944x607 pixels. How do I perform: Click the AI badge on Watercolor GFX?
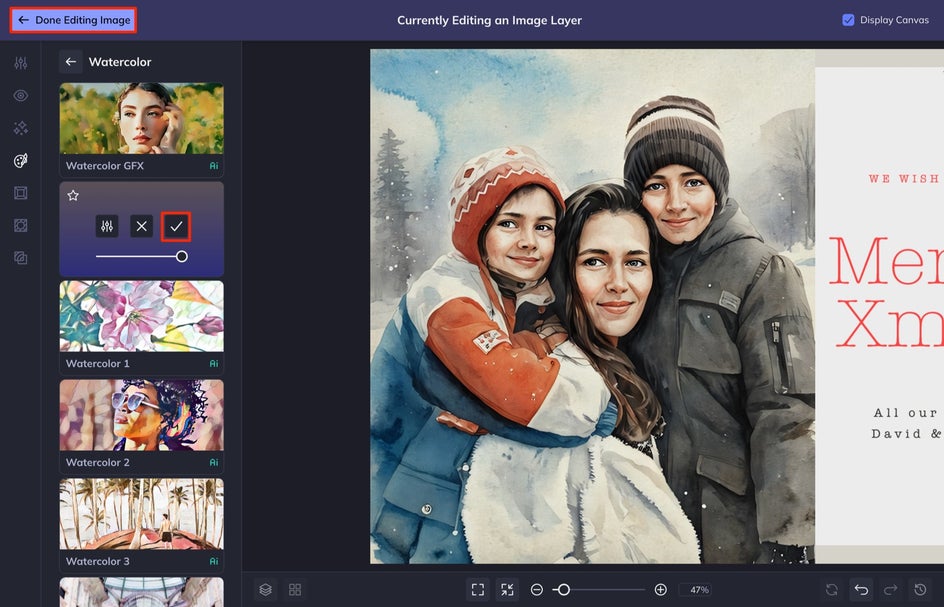(x=214, y=166)
